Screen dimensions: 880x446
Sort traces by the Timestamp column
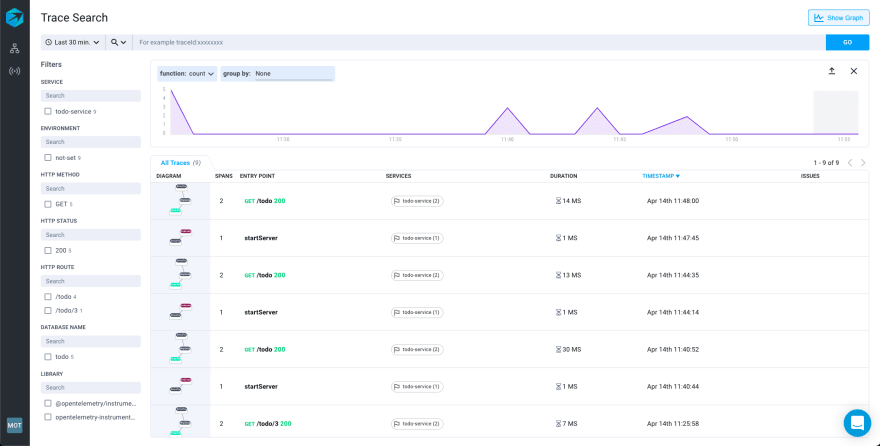pyautogui.click(x=661, y=176)
